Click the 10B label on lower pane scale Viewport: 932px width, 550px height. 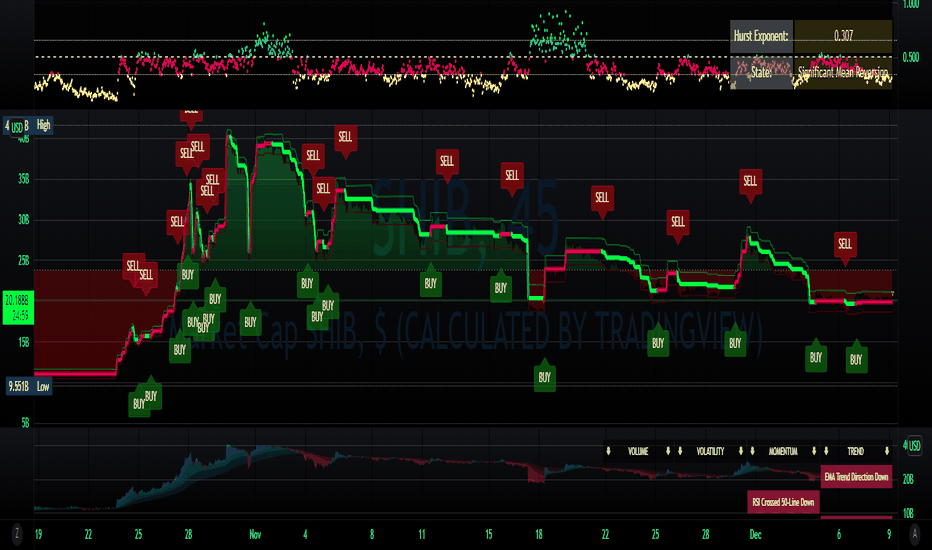(x=908, y=513)
